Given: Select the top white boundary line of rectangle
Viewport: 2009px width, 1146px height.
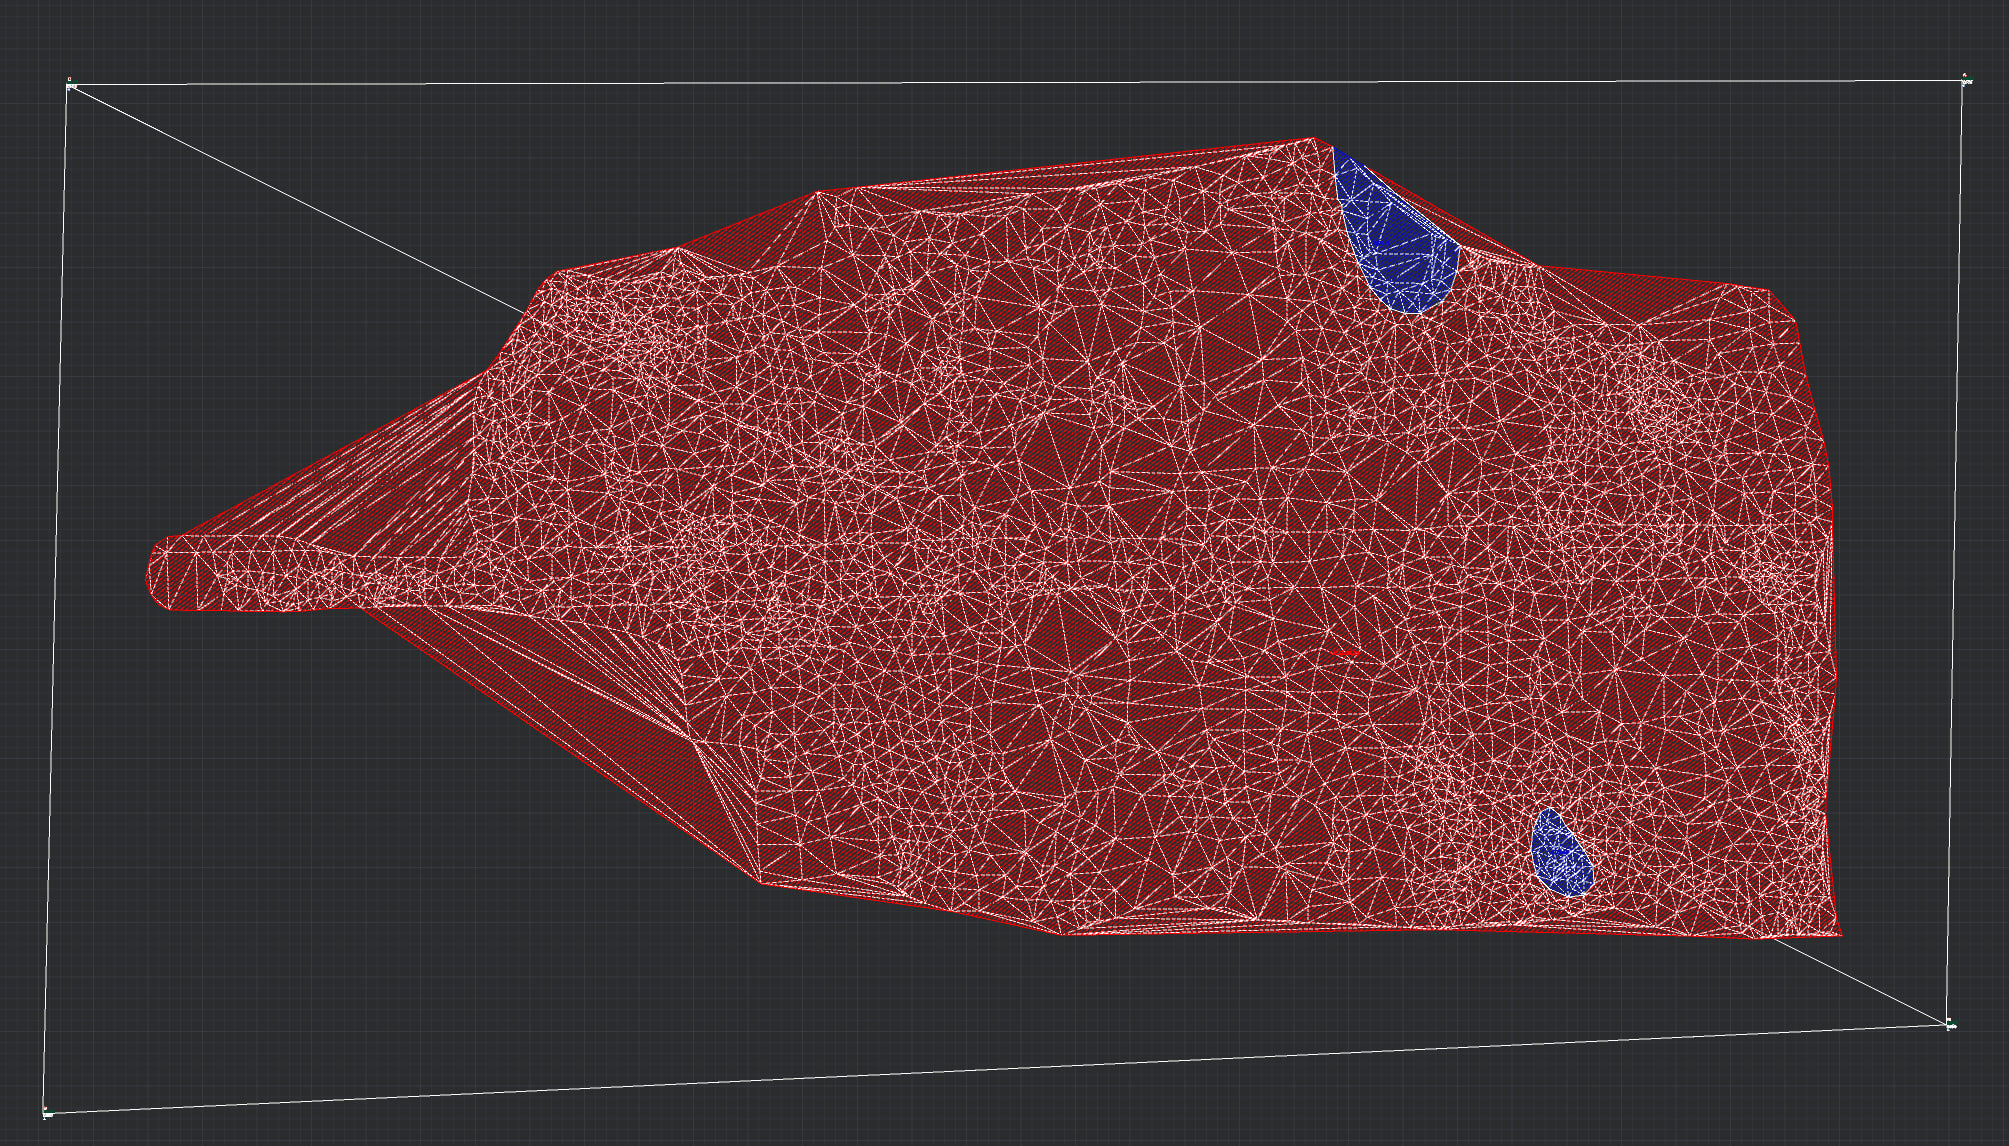Looking at the screenshot, I should pos(1000,83).
